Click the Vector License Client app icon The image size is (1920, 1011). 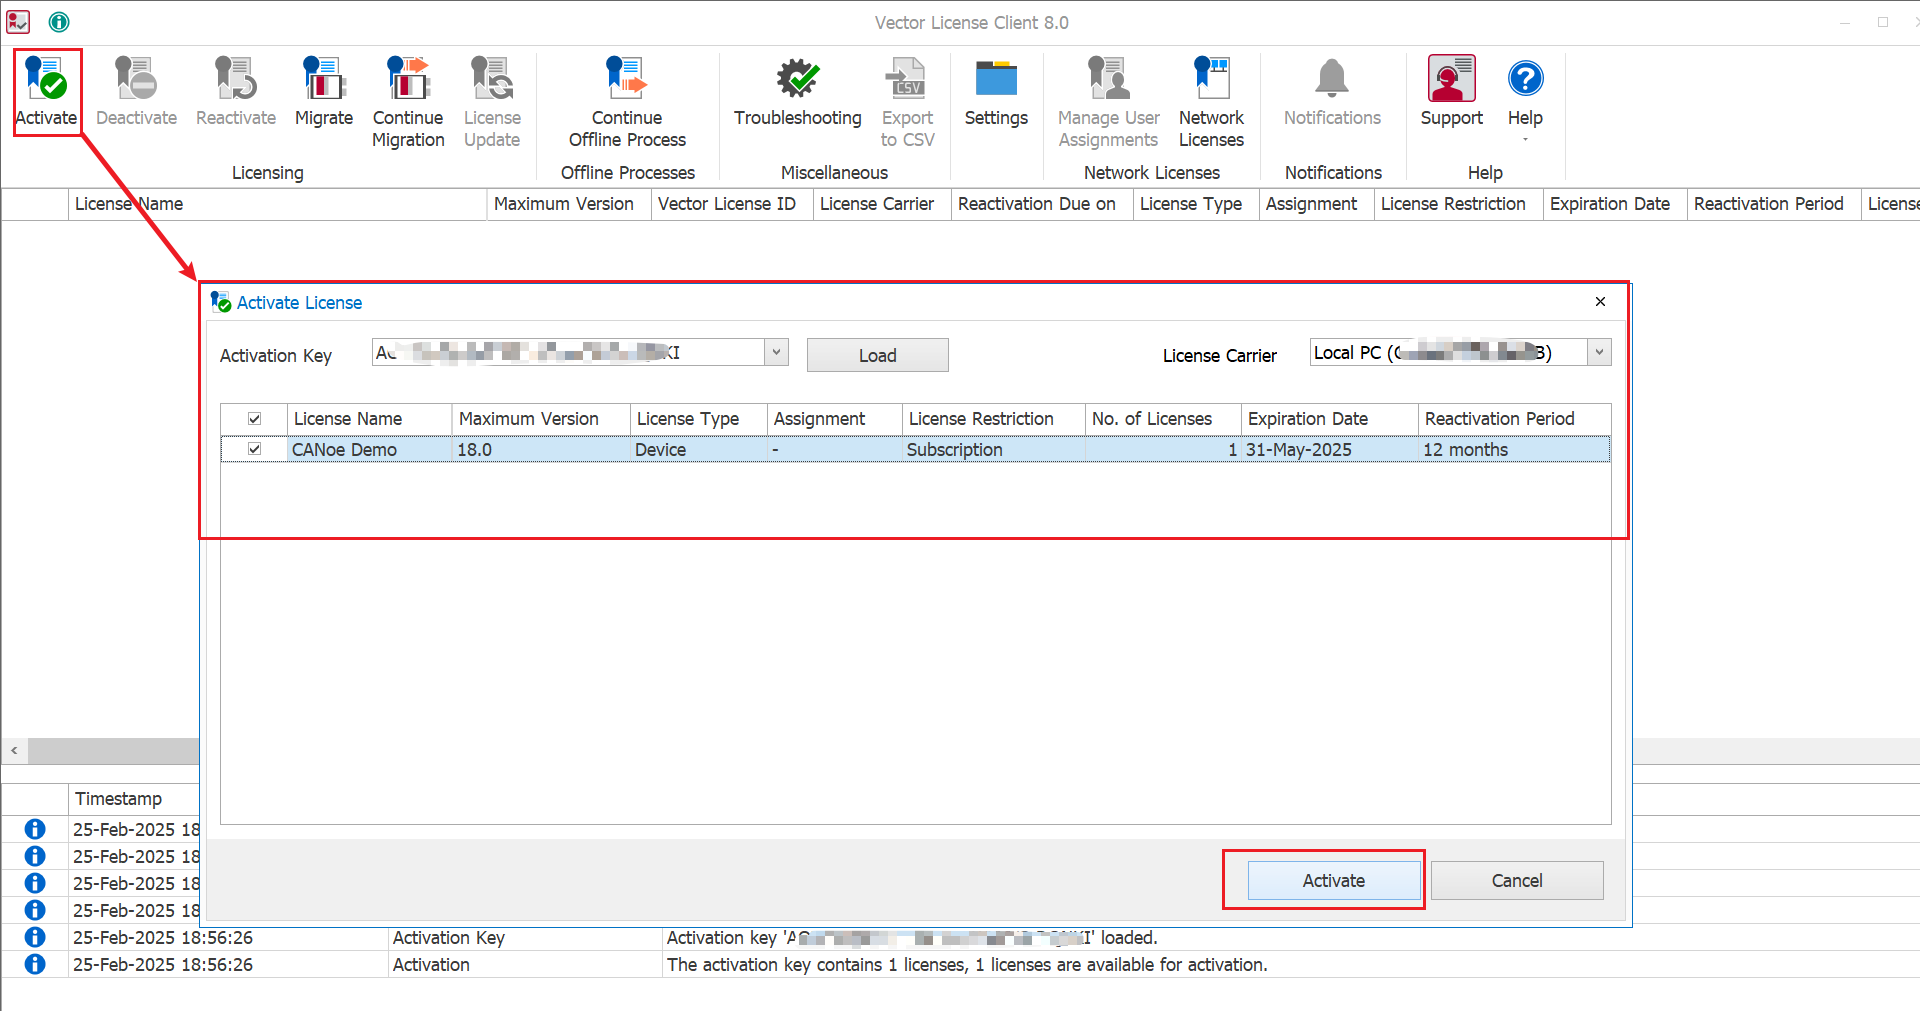click(x=18, y=21)
